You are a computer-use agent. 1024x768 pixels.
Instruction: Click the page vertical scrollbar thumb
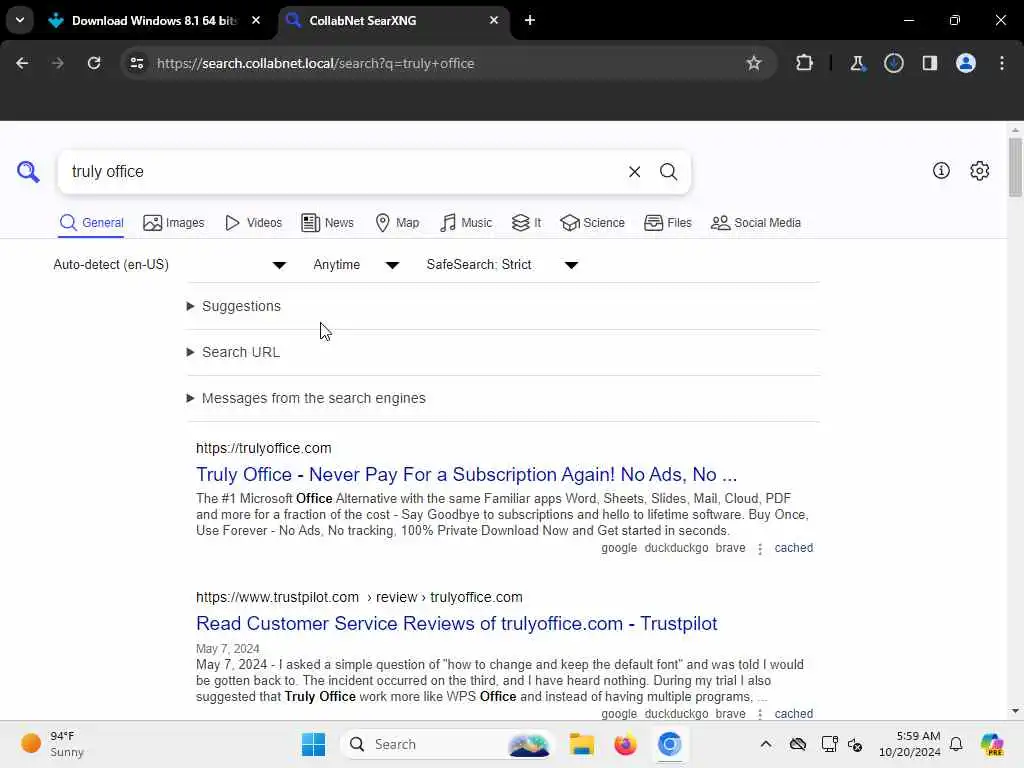point(1014,167)
